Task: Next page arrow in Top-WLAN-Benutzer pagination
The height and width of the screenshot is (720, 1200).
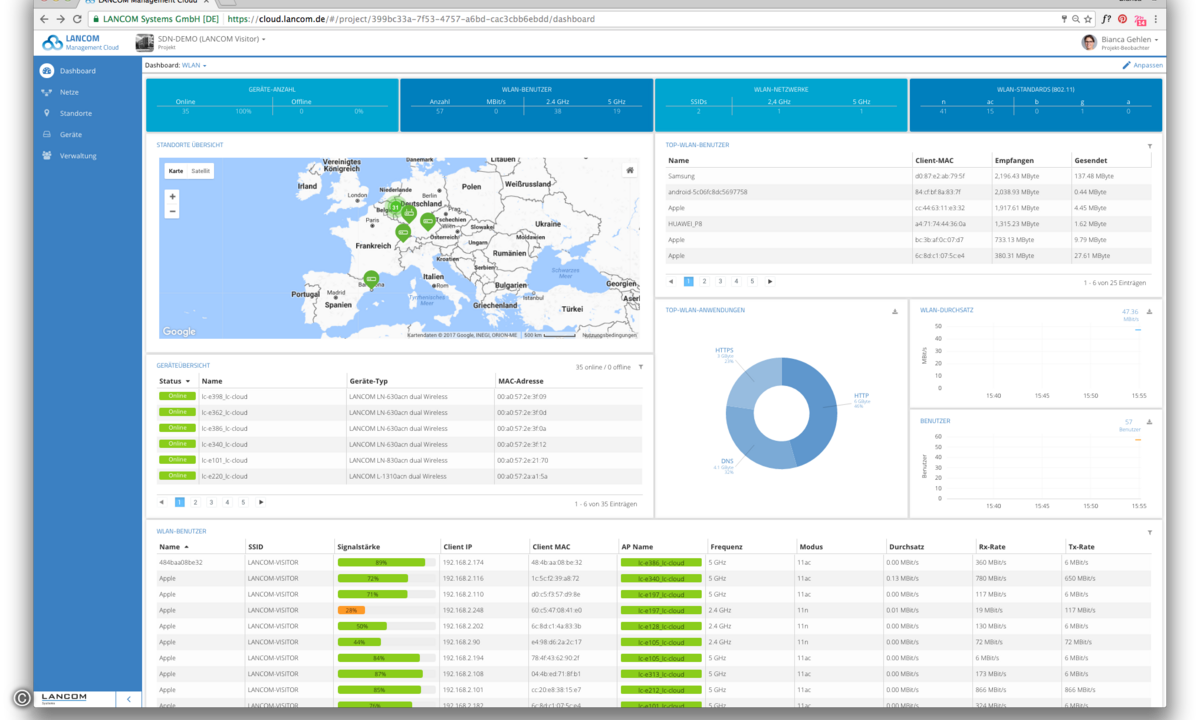Action: pos(770,282)
